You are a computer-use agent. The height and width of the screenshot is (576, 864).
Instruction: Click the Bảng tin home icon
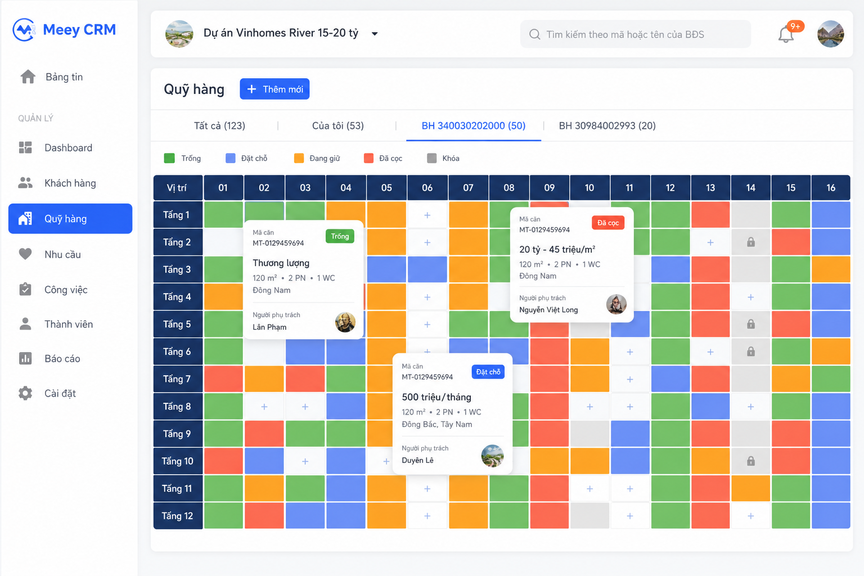tap(28, 77)
